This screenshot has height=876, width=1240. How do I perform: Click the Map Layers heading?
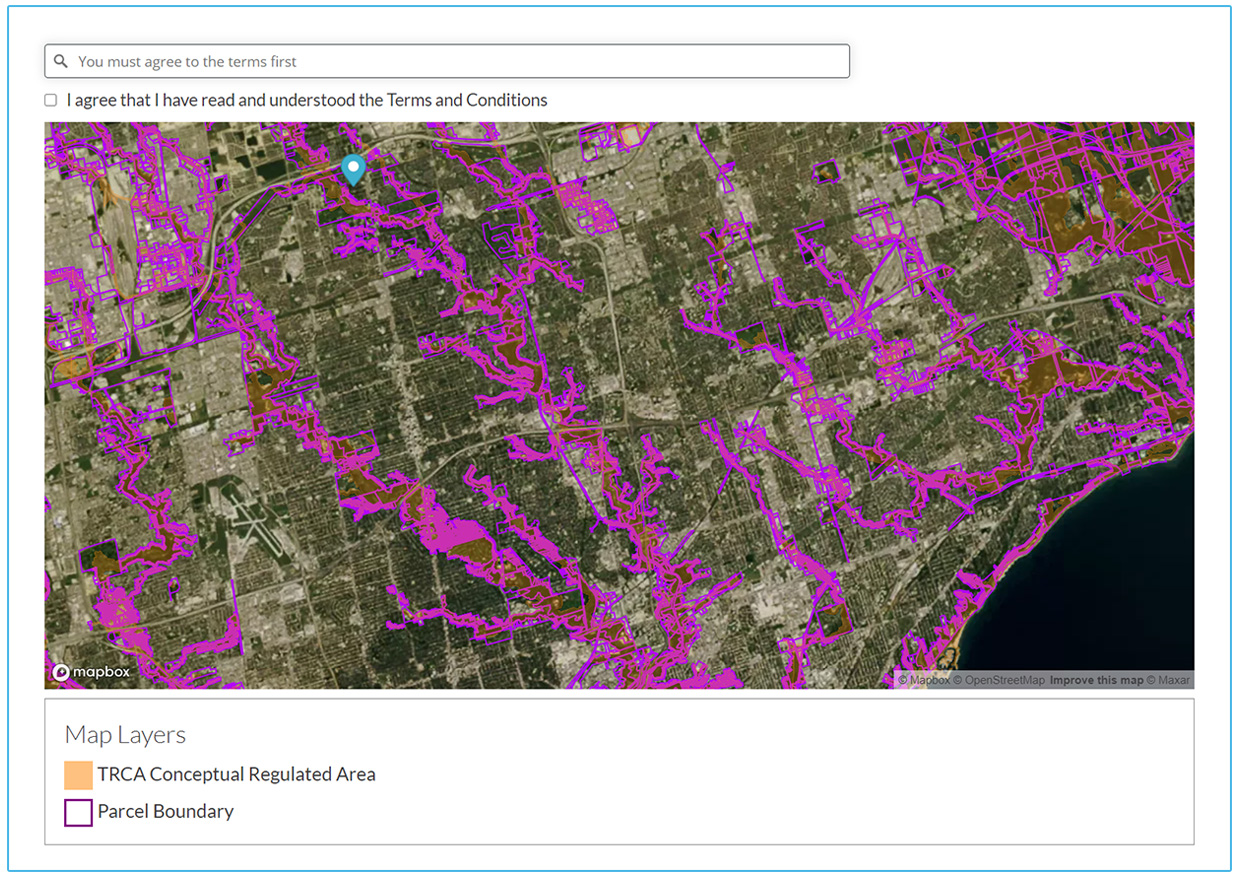click(125, 735)
